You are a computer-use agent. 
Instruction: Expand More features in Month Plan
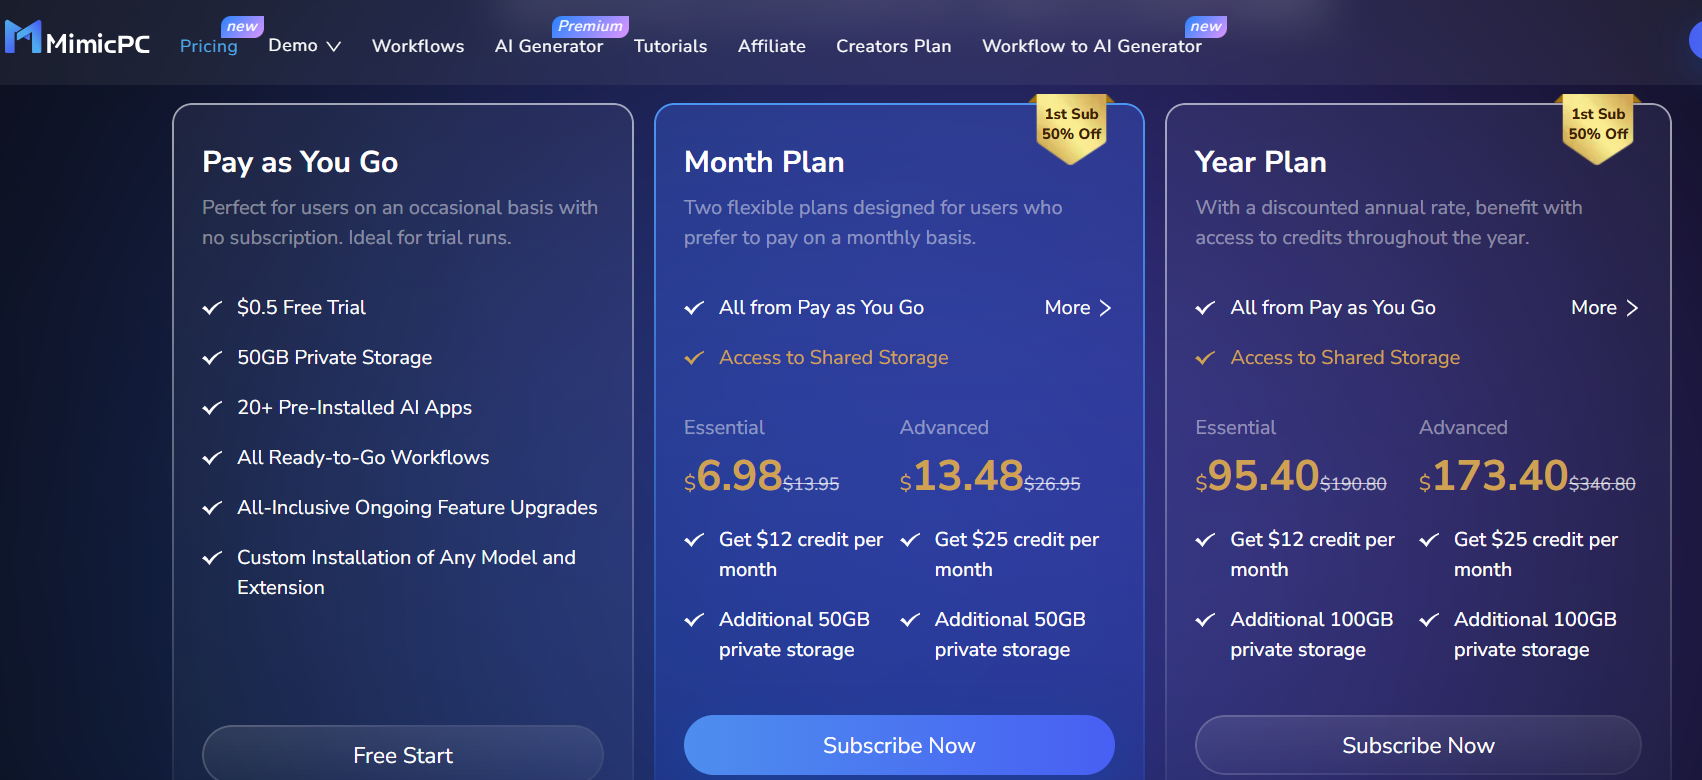point(1078,308)
